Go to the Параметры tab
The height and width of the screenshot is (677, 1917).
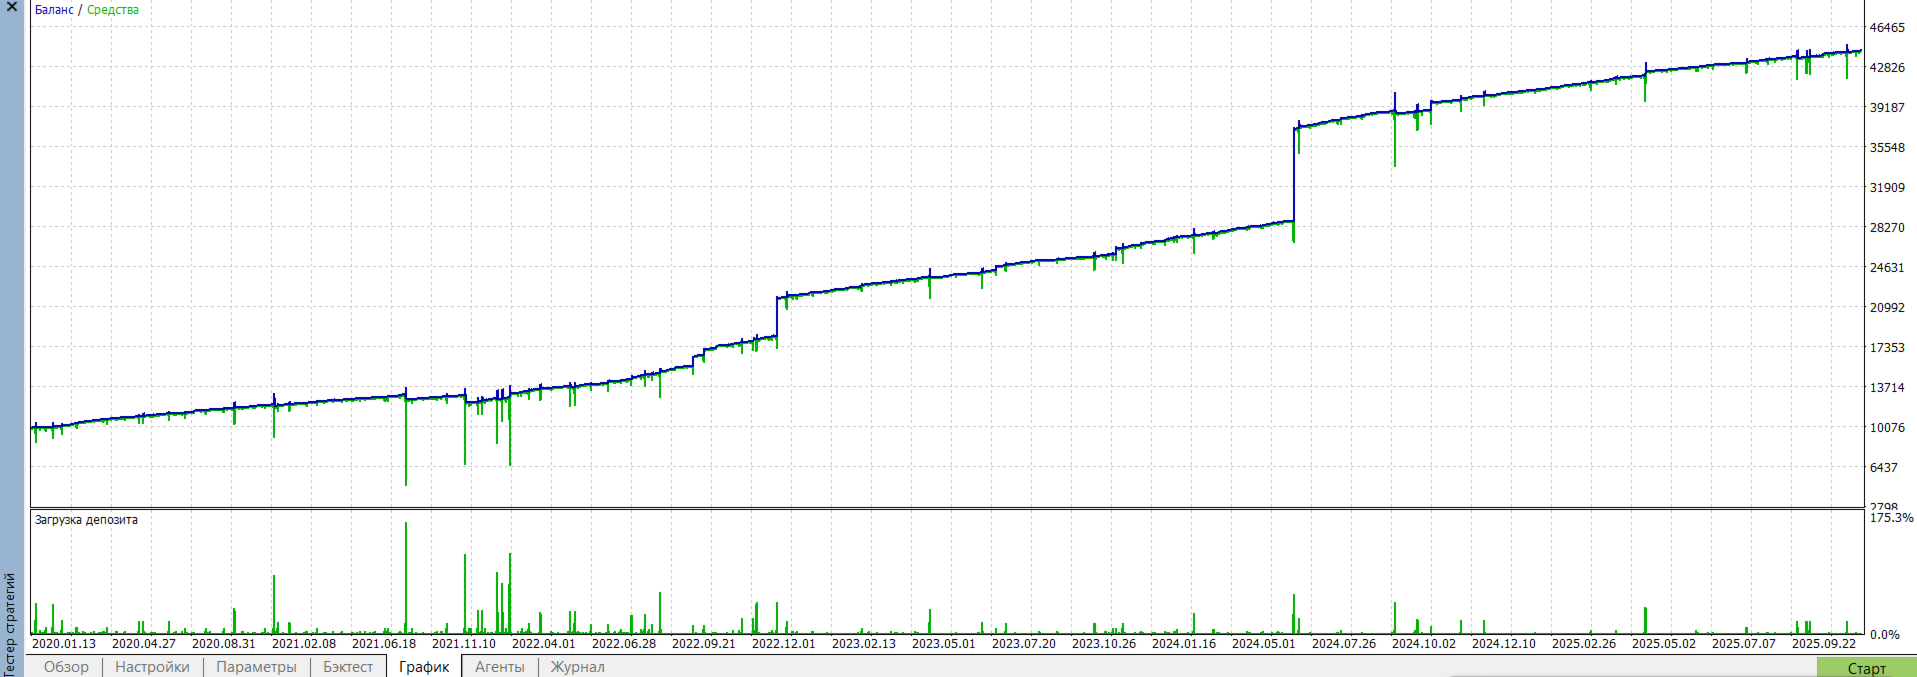256,667
